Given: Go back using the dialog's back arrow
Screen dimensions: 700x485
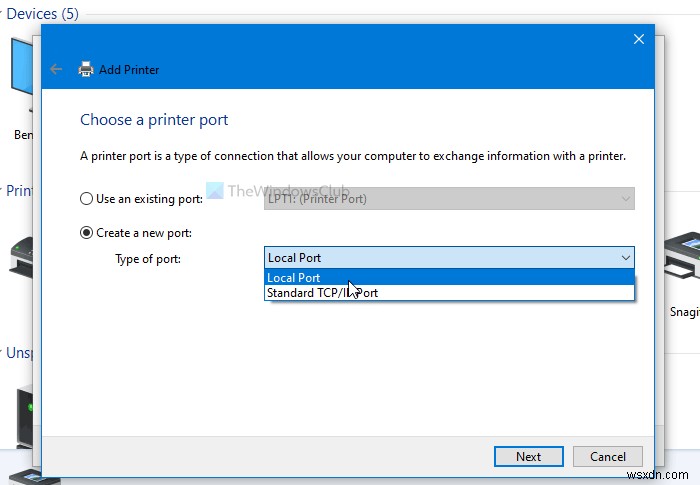Looking at the screenshot, I should click(x=56, y=70).
